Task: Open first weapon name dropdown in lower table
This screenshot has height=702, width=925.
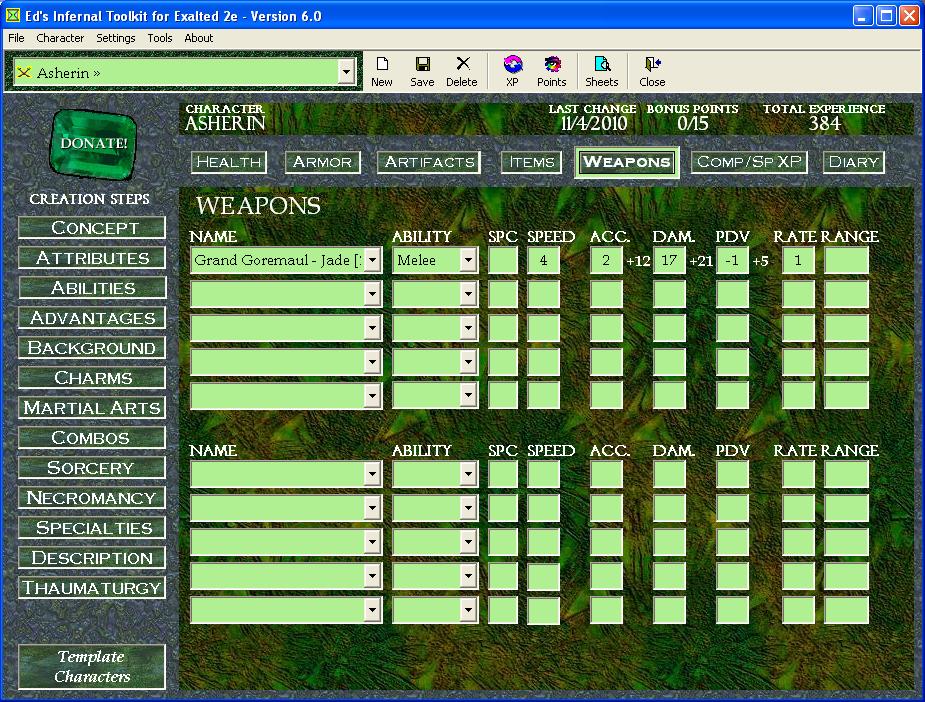Action: (x=372, y=474)
